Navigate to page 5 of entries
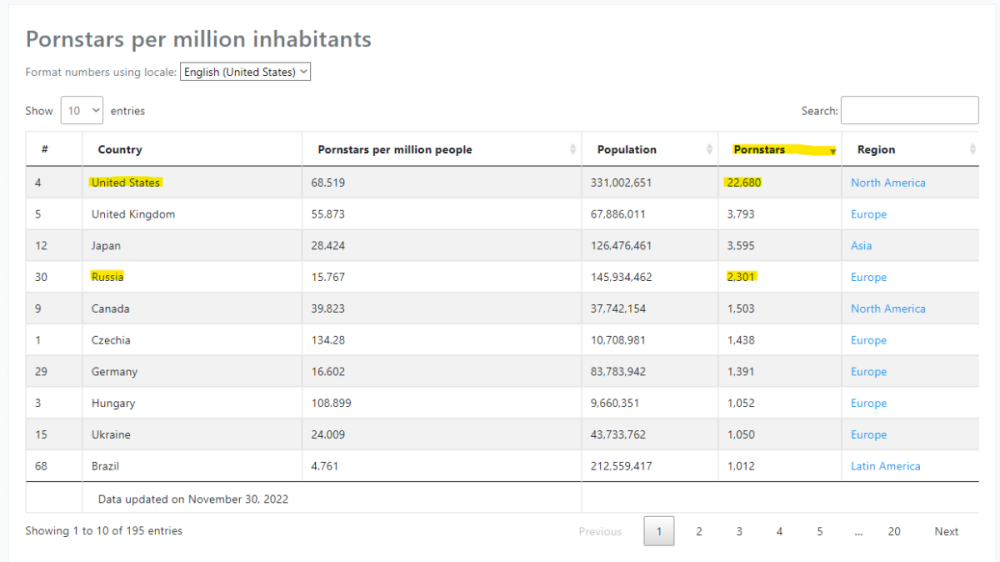Screen dimensions: 1000x562 click(819, 532)
